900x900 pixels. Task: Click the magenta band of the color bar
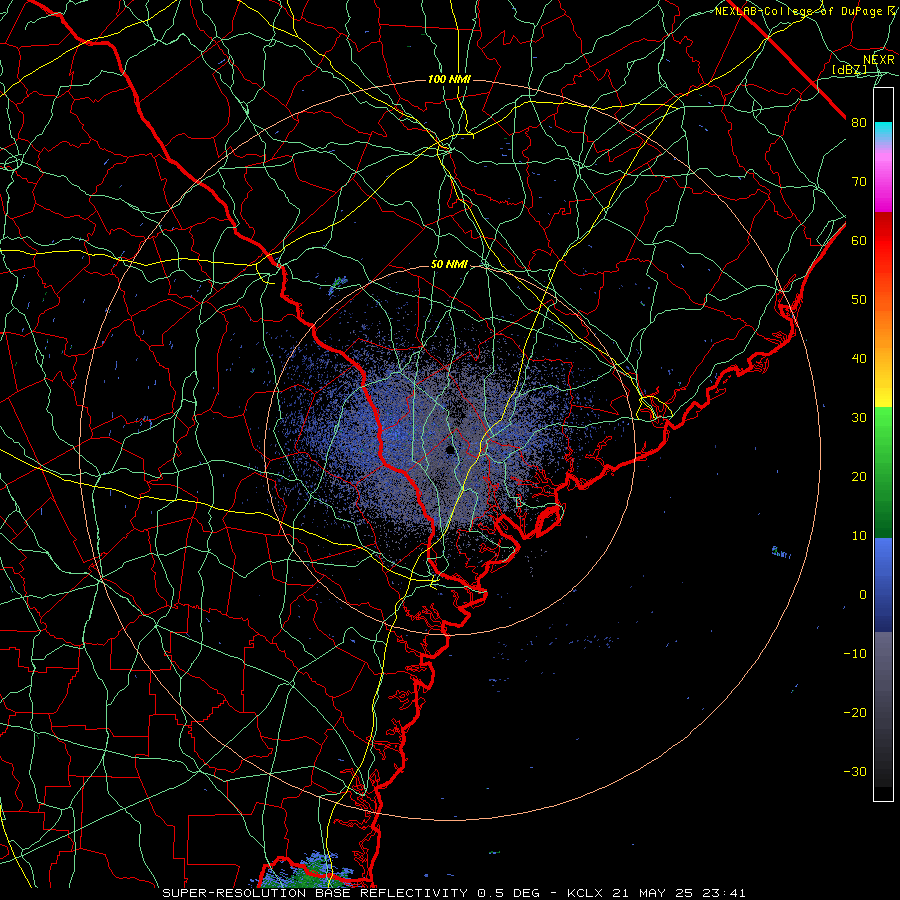coord(883,184)
